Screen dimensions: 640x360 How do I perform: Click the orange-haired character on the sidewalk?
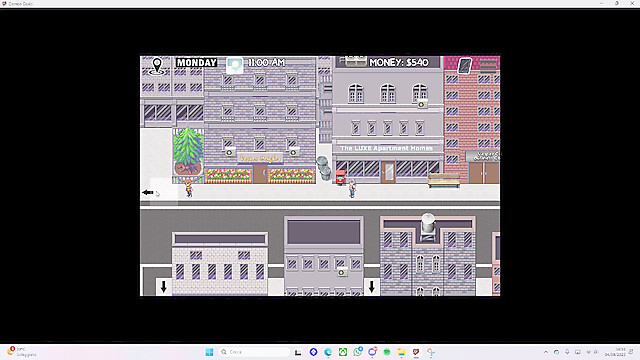coord(189,188)
